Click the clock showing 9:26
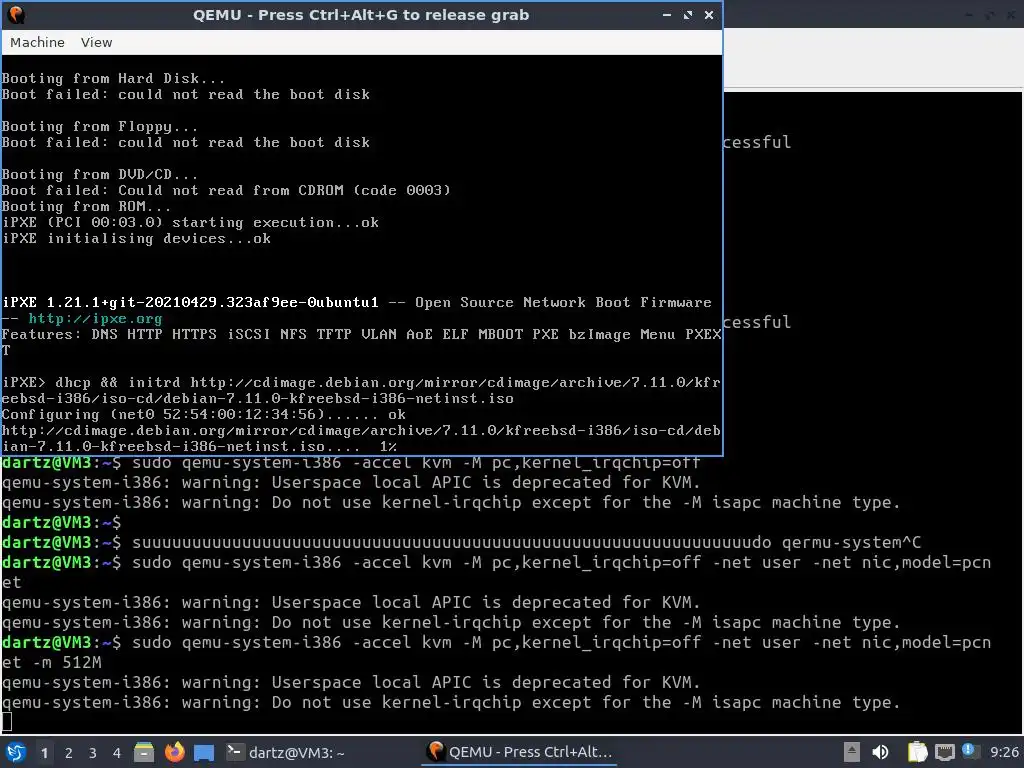The width and height of the screenshot is (1024, 768). coord(1004,752)
